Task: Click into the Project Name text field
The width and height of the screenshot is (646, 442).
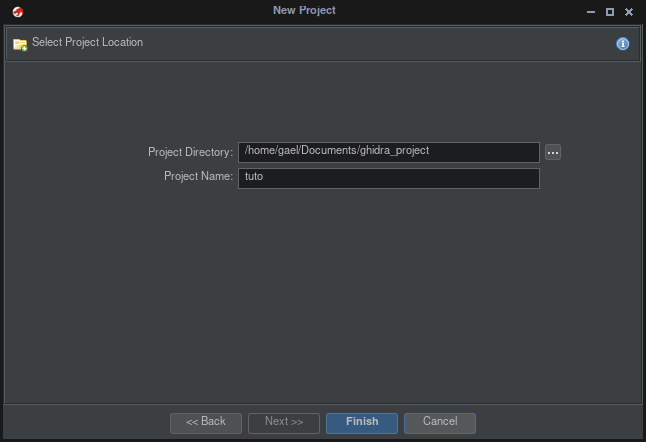Action: pyautogui.click(x=388, y=178)
